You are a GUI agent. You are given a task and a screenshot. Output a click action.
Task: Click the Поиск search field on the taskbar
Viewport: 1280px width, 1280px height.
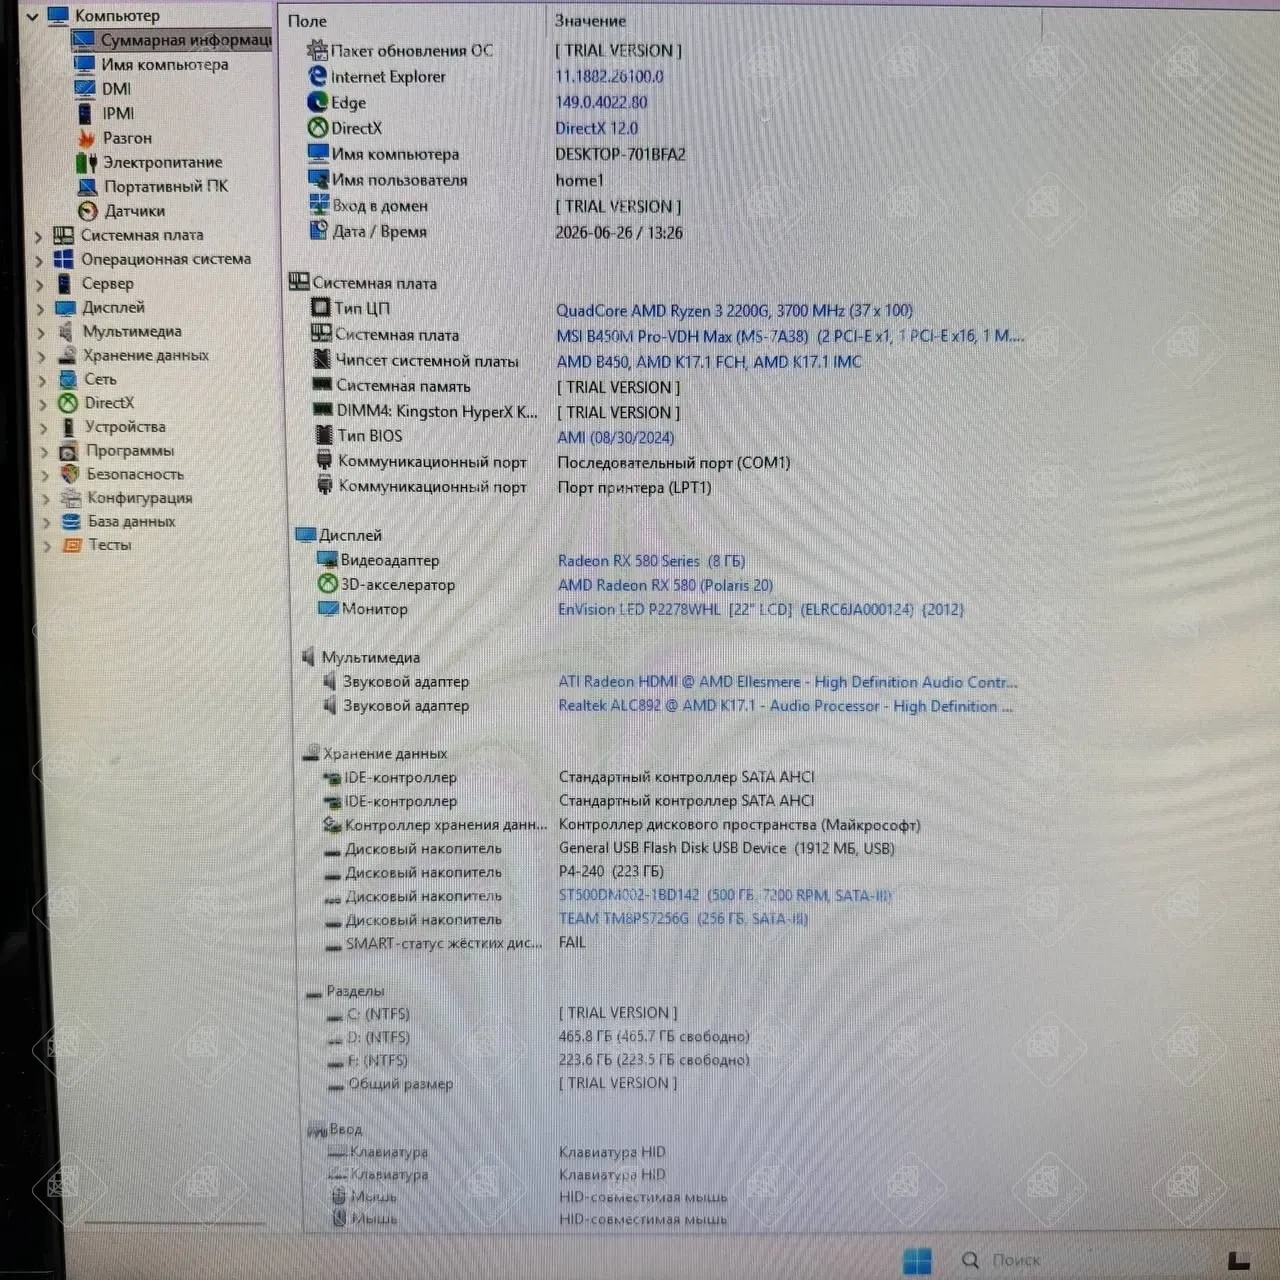click(1016, 1261)
